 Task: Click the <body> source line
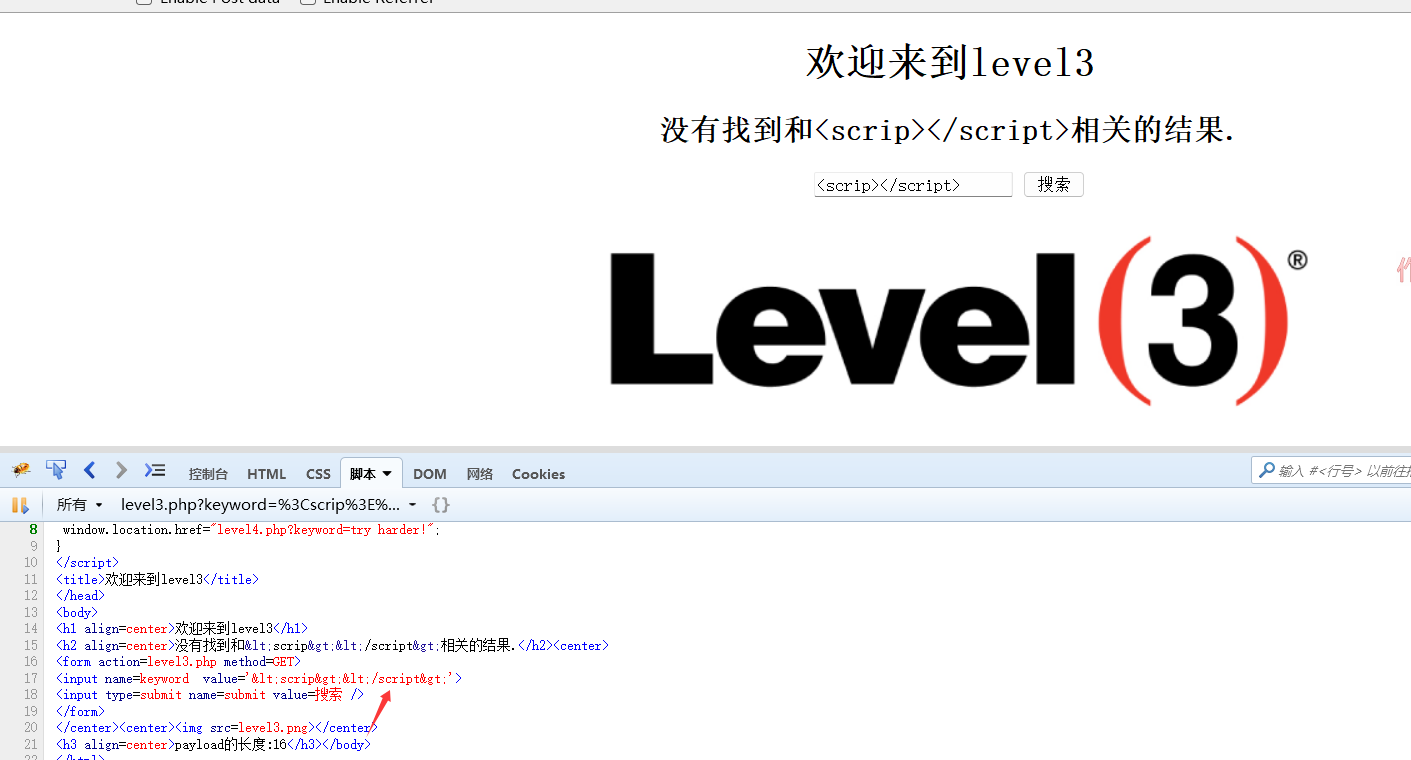tap(77, 612)
